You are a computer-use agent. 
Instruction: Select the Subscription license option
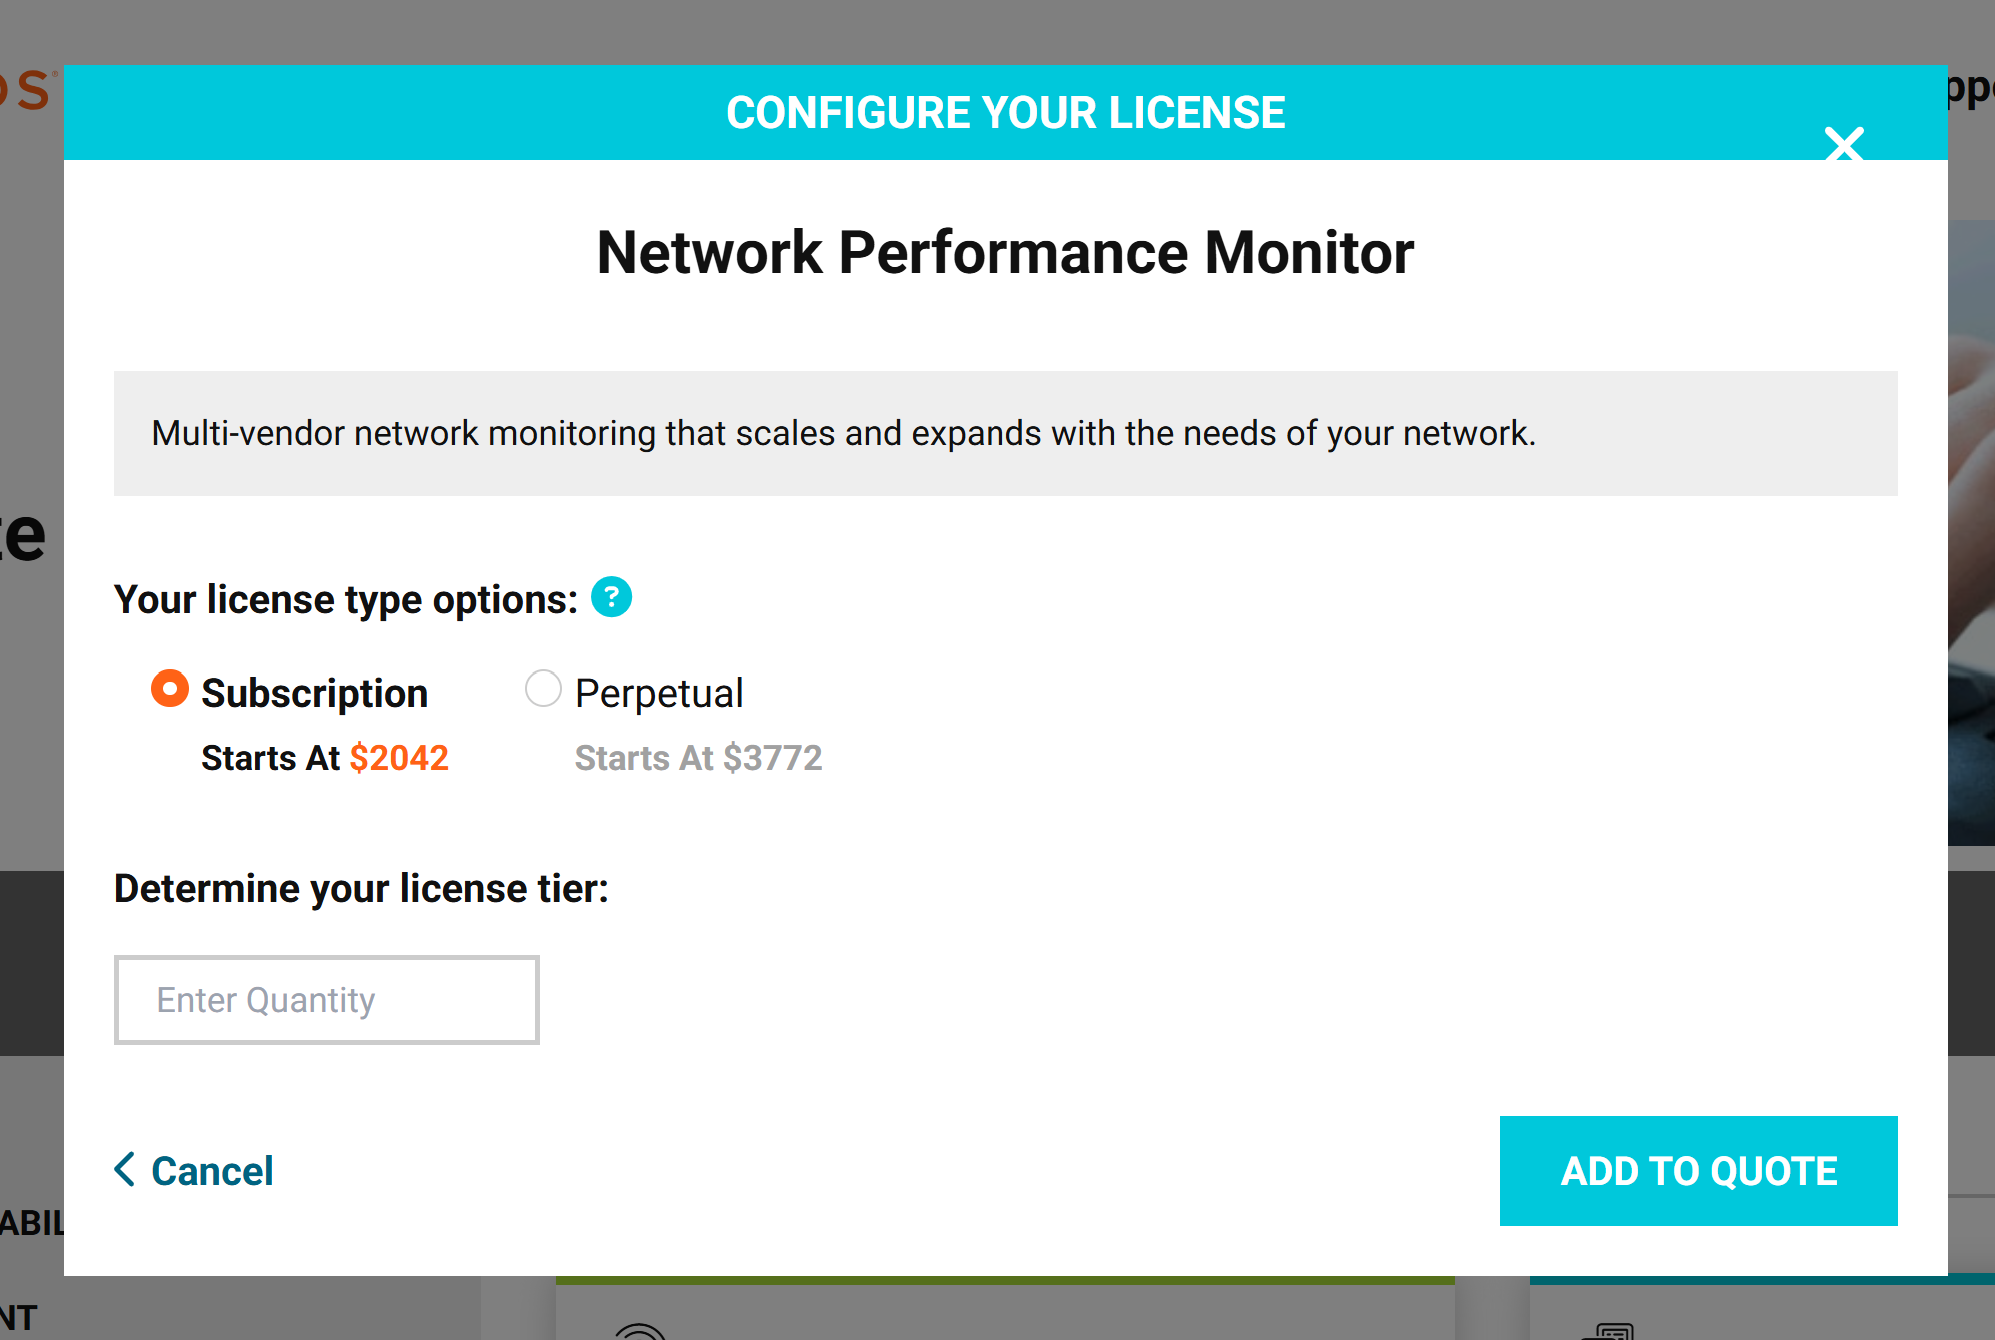tap(170, 689)
